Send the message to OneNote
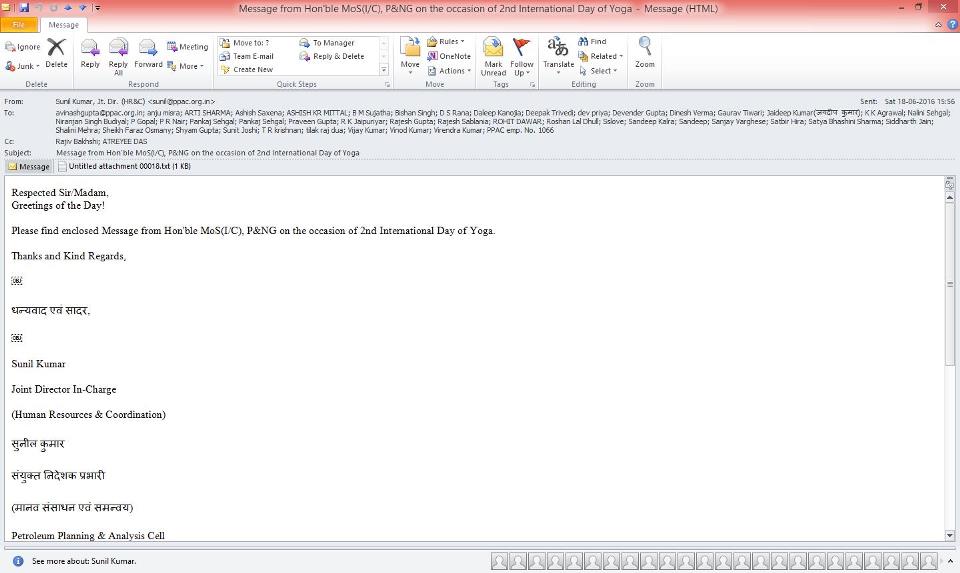Screen dimensions: 960x573 pos(449,56)
